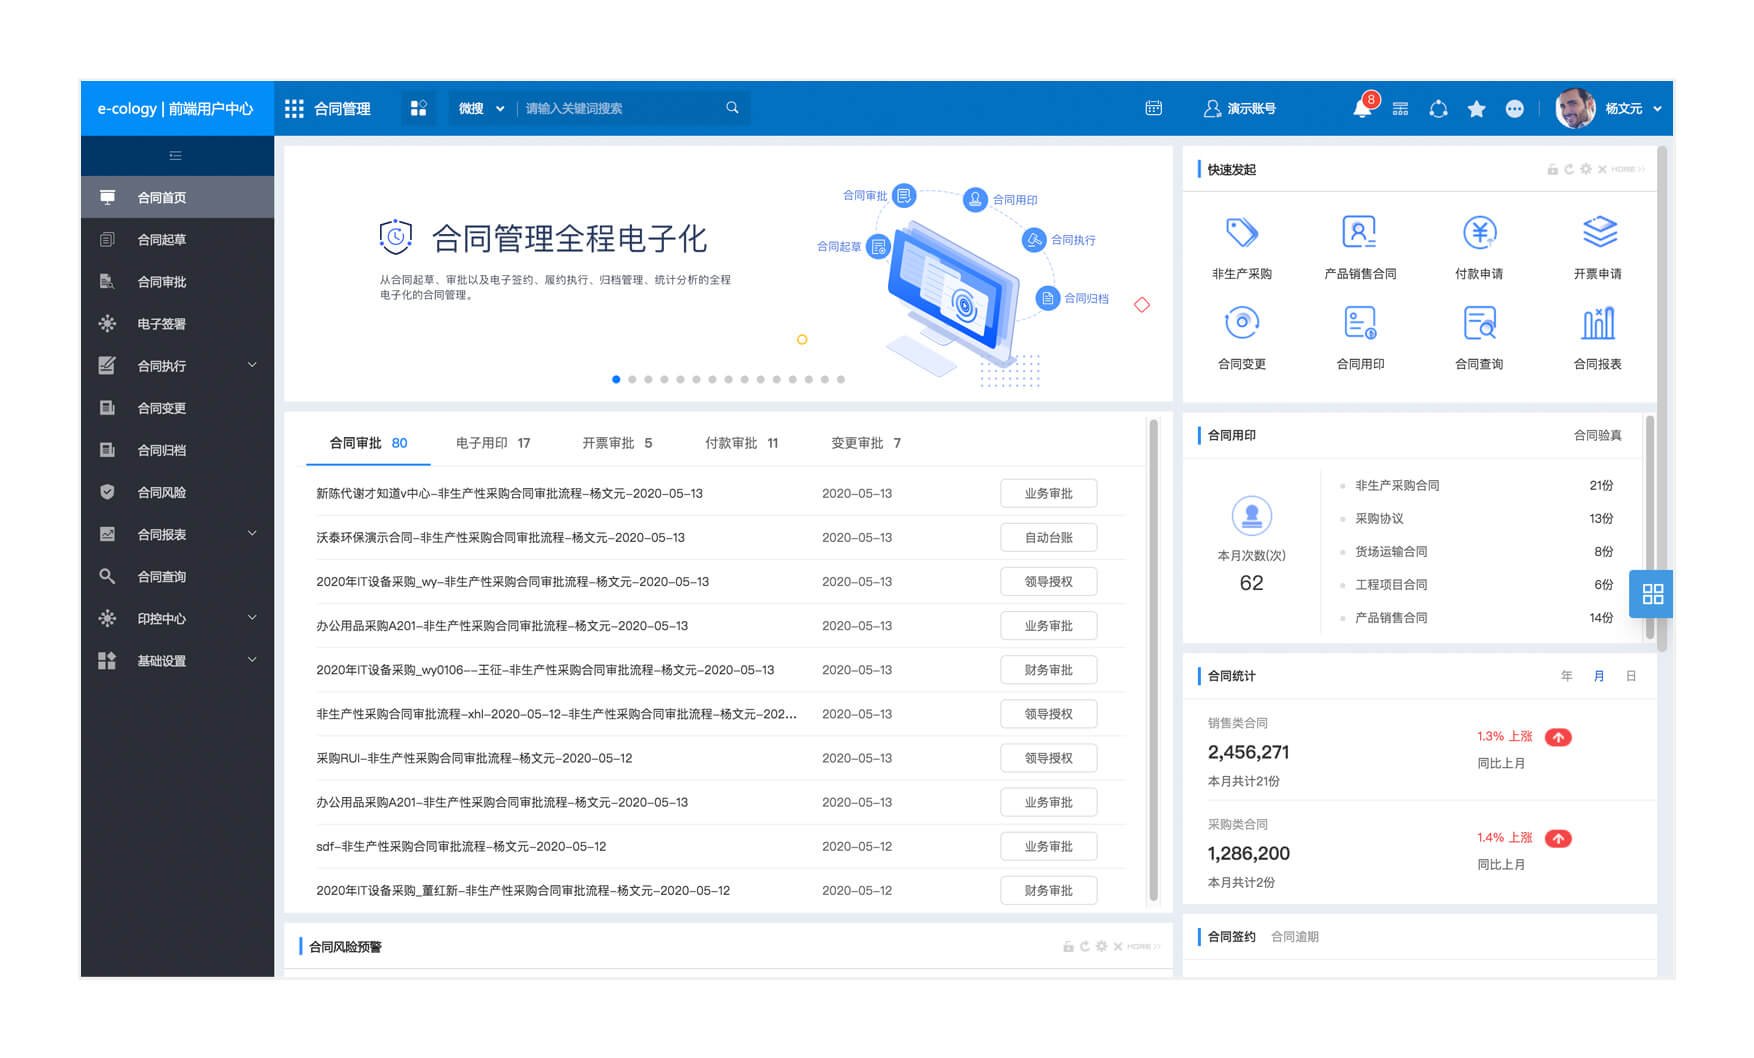The width and height of the screenshot is (1754, 1058).
Task: Switch to 合同审批 80 tab
Action: [368, 443]
